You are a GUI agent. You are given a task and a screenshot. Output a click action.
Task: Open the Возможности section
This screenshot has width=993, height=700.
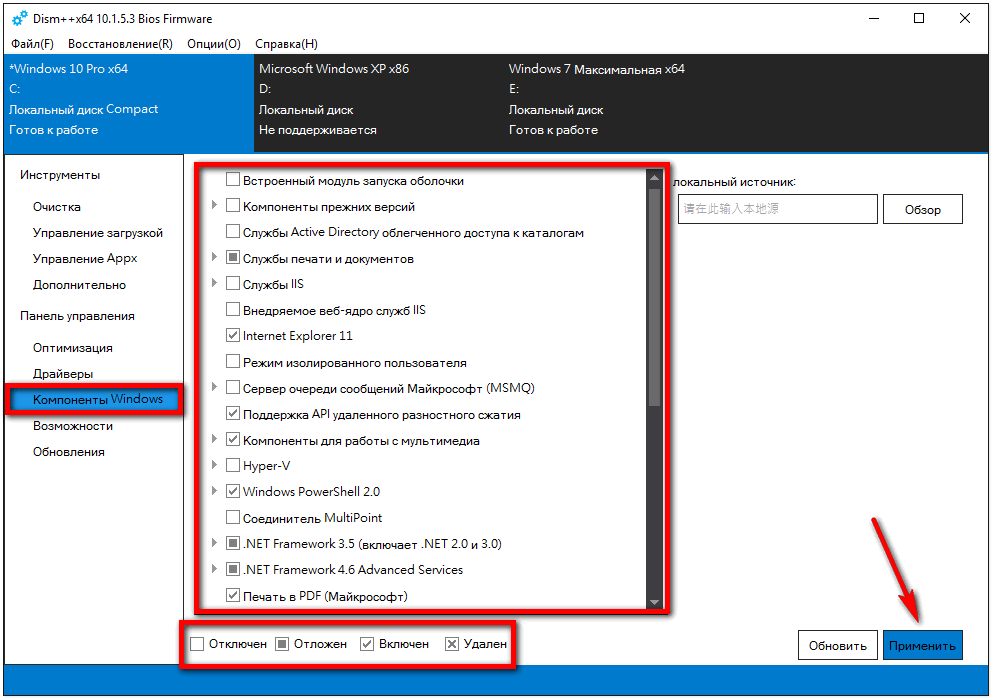coord(73,426)
